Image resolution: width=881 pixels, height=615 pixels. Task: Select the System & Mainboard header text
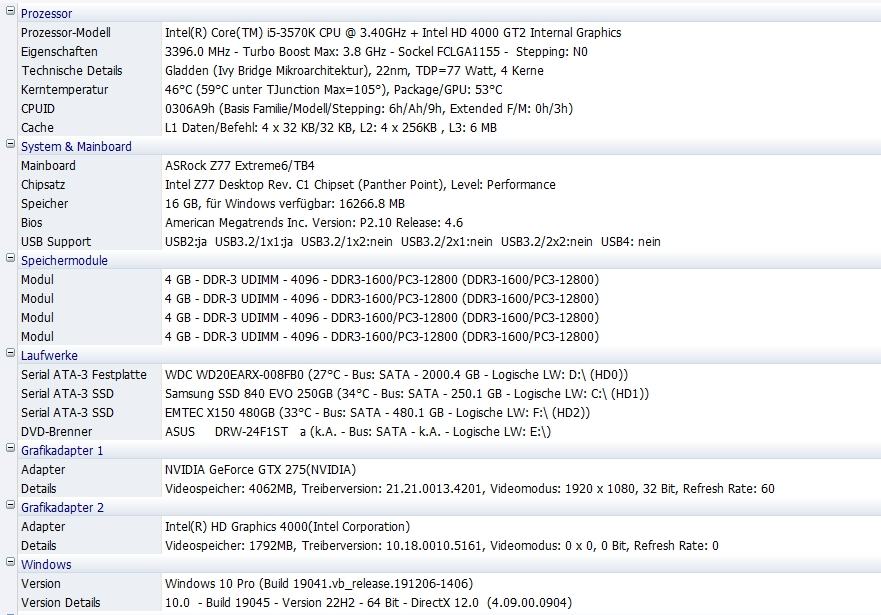coord(76,147)
